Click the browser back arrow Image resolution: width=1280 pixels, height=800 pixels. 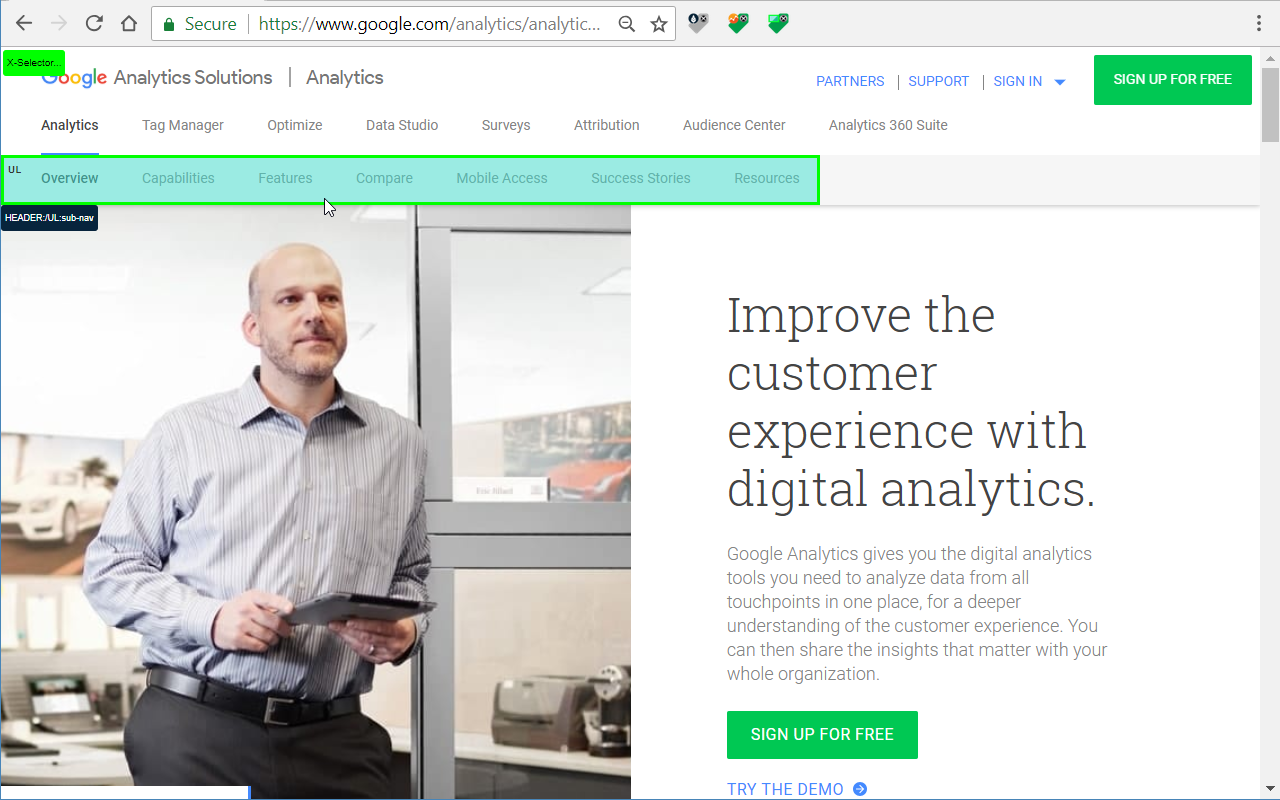(x=24, y=23)
